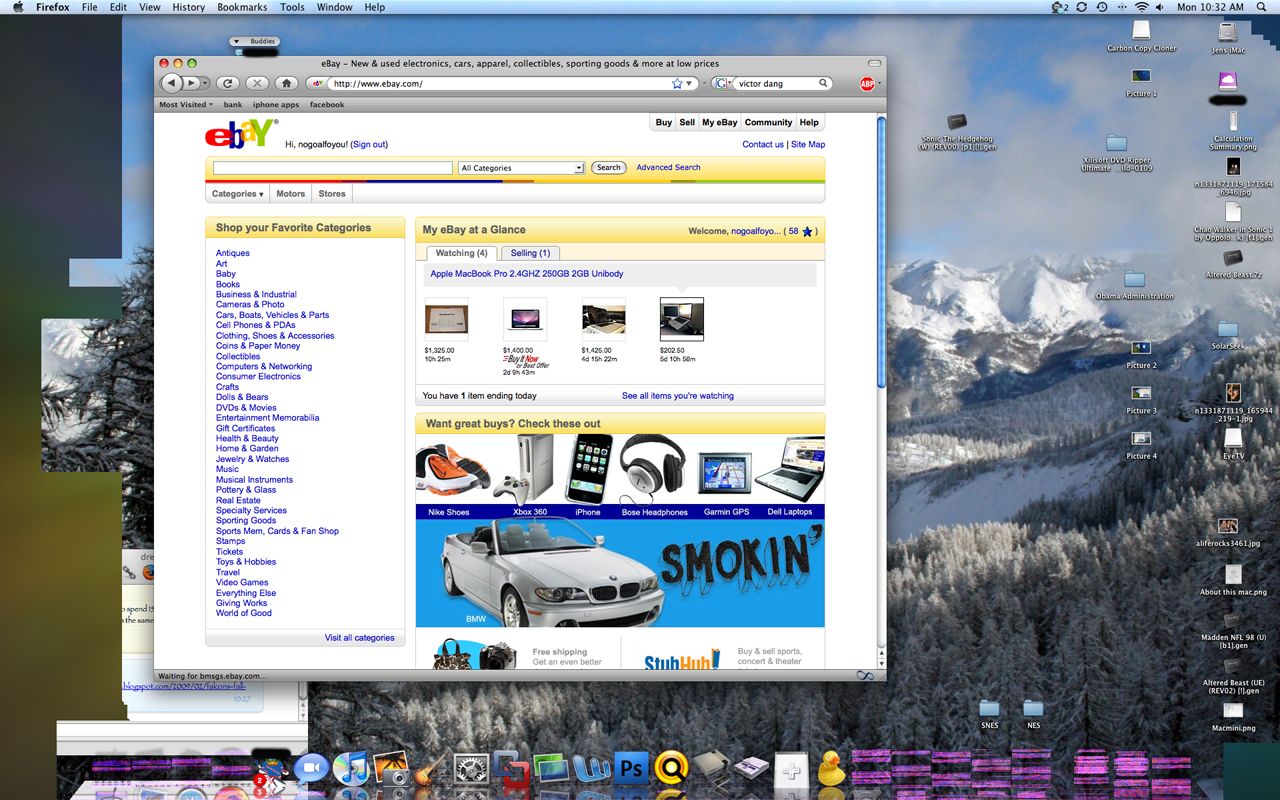Launch VMware Fusion from the dock
This screenshot has height=800, width=1280.
click(511, 768)
